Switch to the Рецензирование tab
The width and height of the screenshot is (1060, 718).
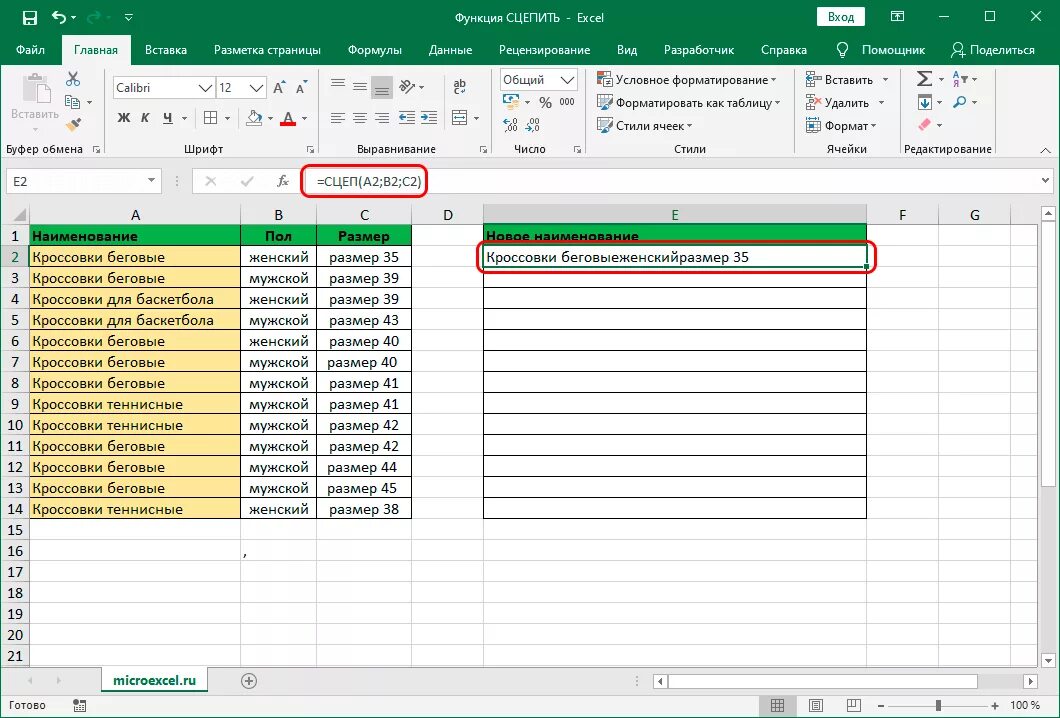[x=544, y=49]
